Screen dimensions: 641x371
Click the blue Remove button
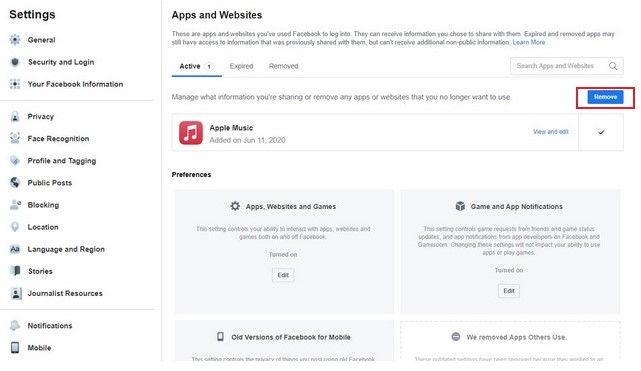click(605, 97)
